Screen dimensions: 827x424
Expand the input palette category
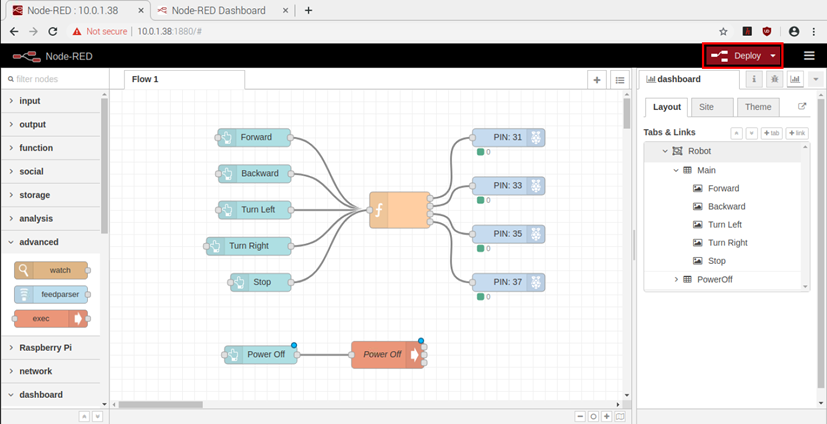pos(51,101)
